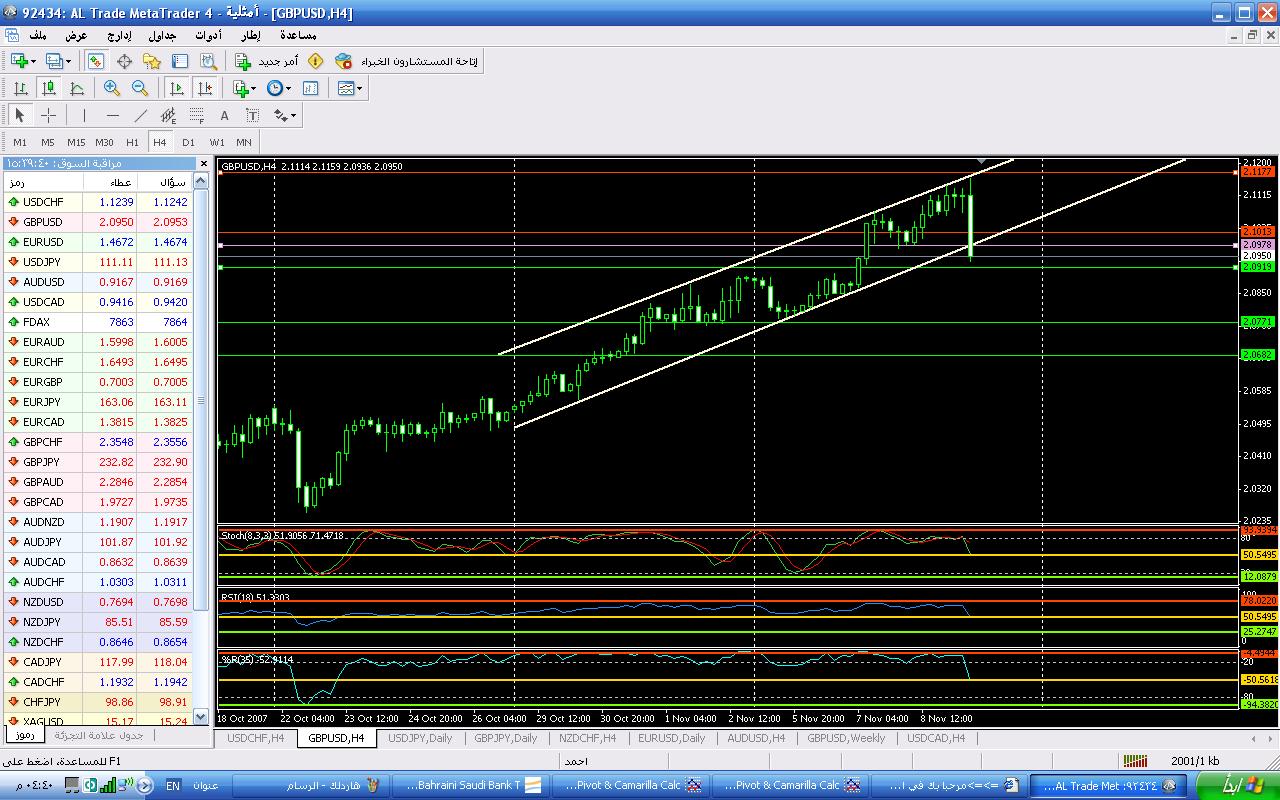Select the Fibonacci retracement tool
This screenshot has height=800, width=1280.
(x=197, y=115)
